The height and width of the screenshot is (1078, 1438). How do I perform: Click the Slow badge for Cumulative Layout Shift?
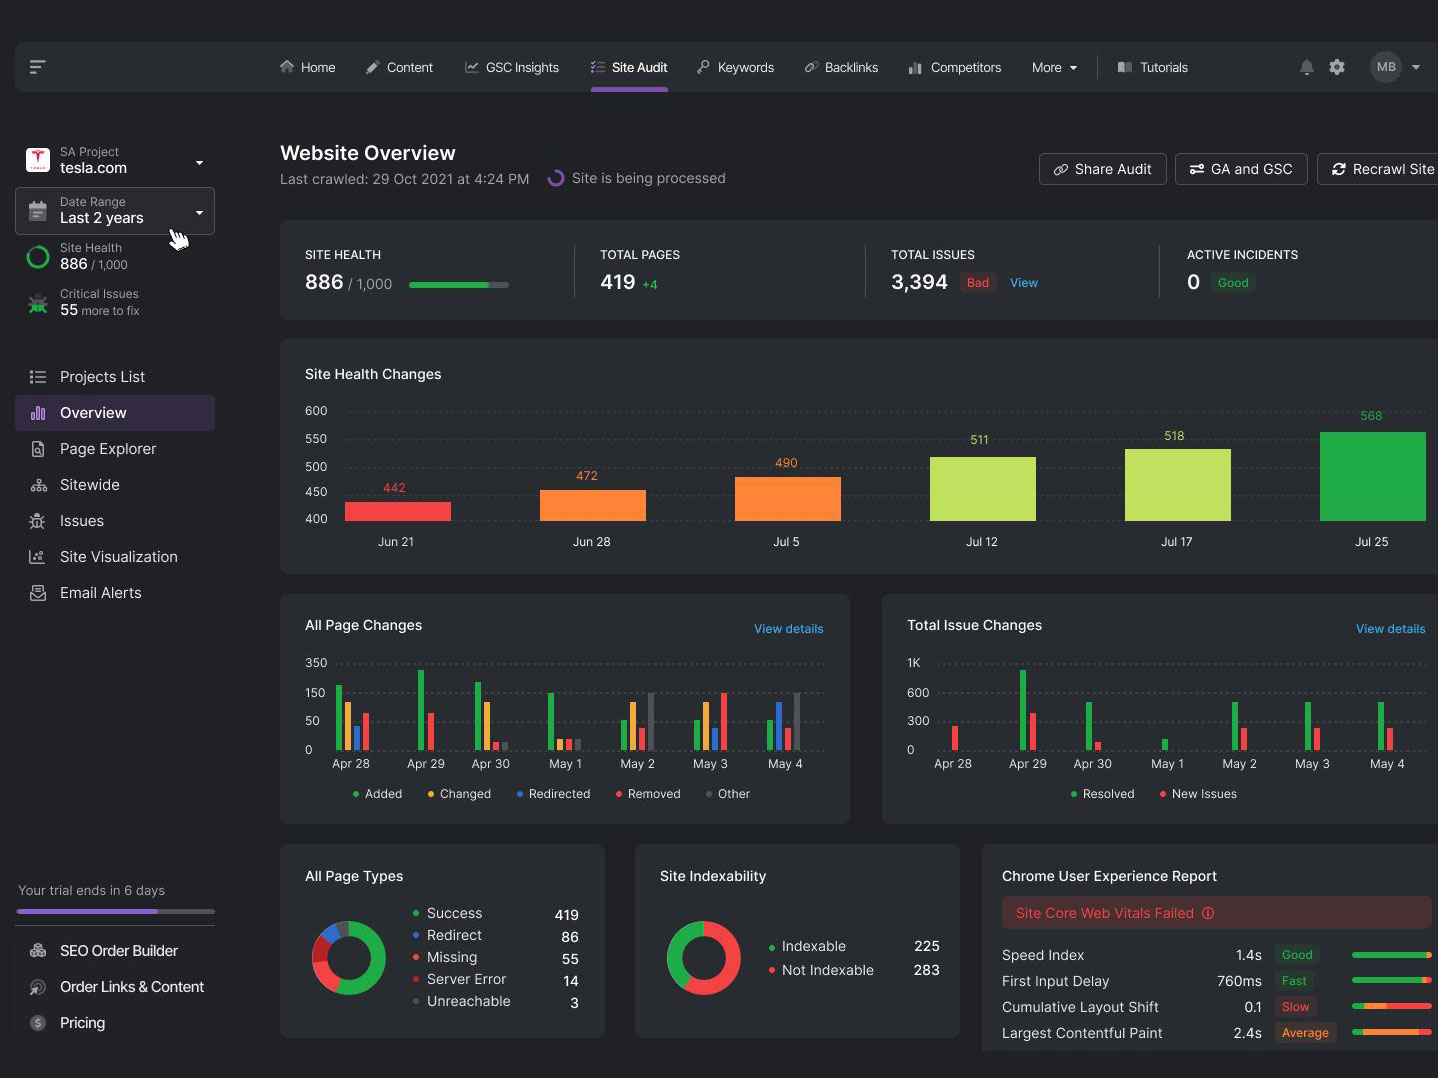[x=1295, y=1007]
